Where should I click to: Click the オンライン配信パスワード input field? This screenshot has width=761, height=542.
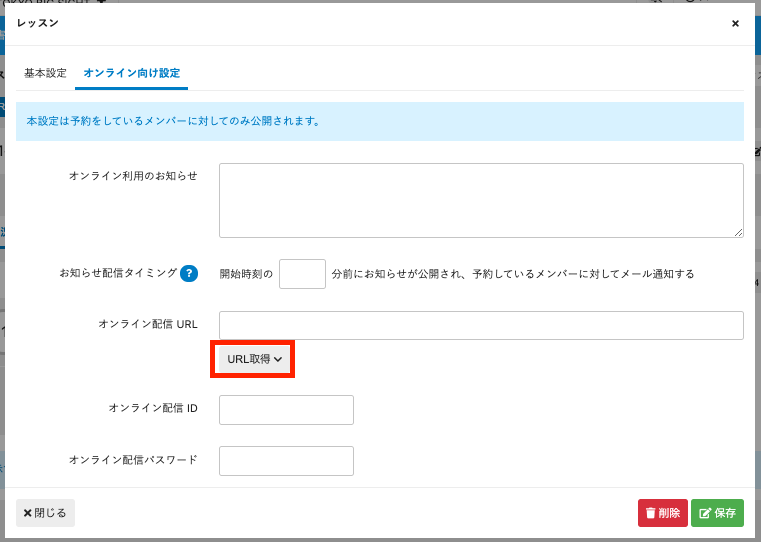[286, 461]
